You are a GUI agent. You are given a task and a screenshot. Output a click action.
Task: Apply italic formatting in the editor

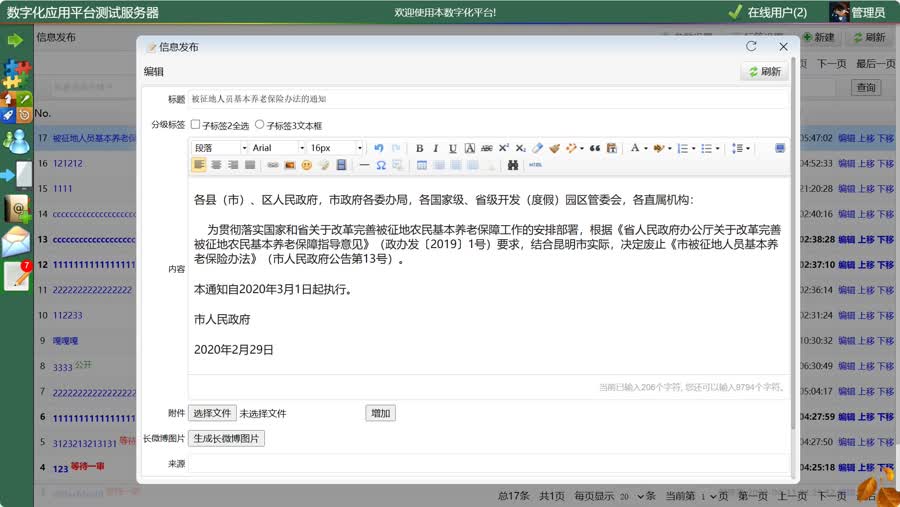tap(436, 148)
